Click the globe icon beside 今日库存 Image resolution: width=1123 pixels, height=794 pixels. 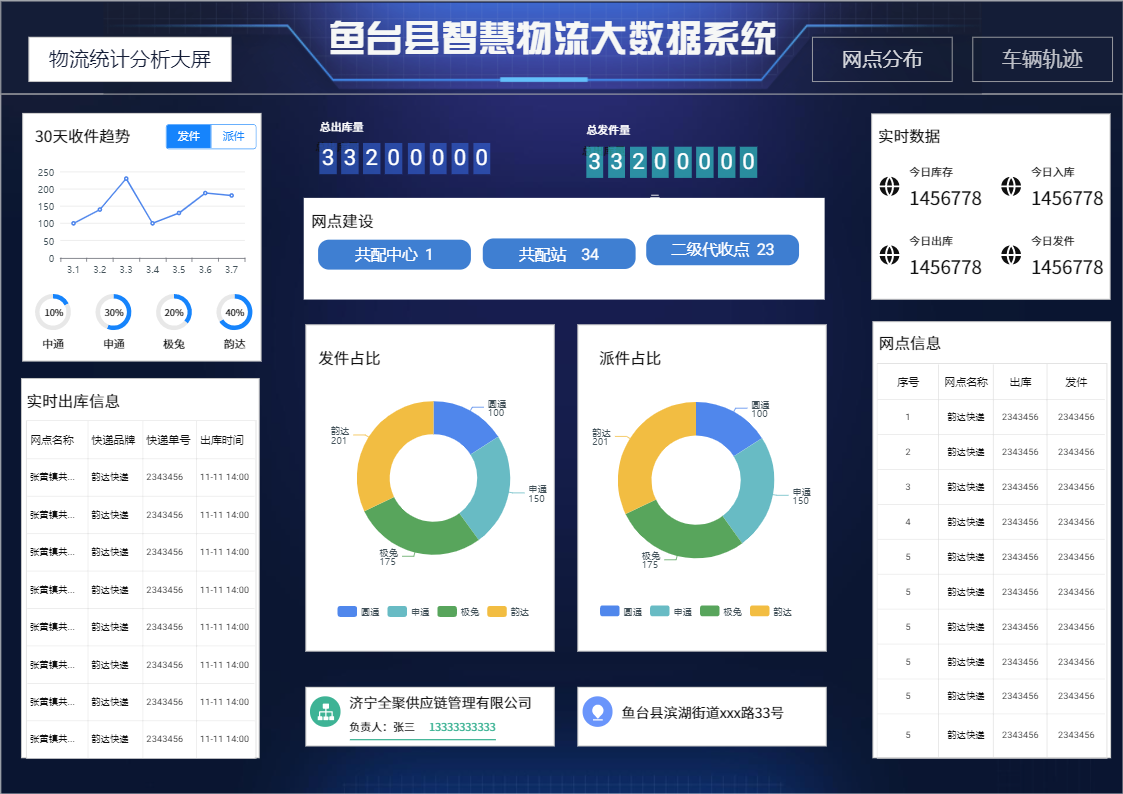[889, 186]
